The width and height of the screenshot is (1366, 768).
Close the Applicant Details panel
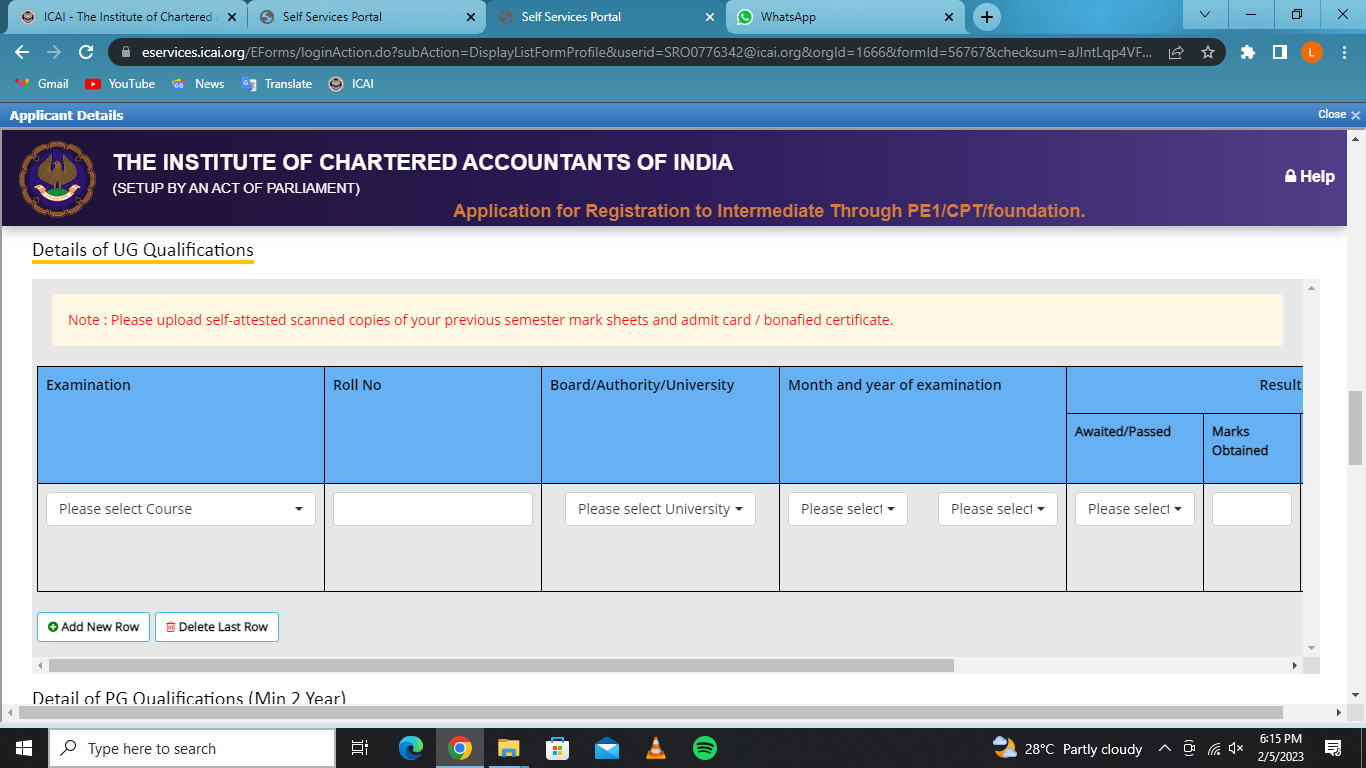tap(1338, 115)
